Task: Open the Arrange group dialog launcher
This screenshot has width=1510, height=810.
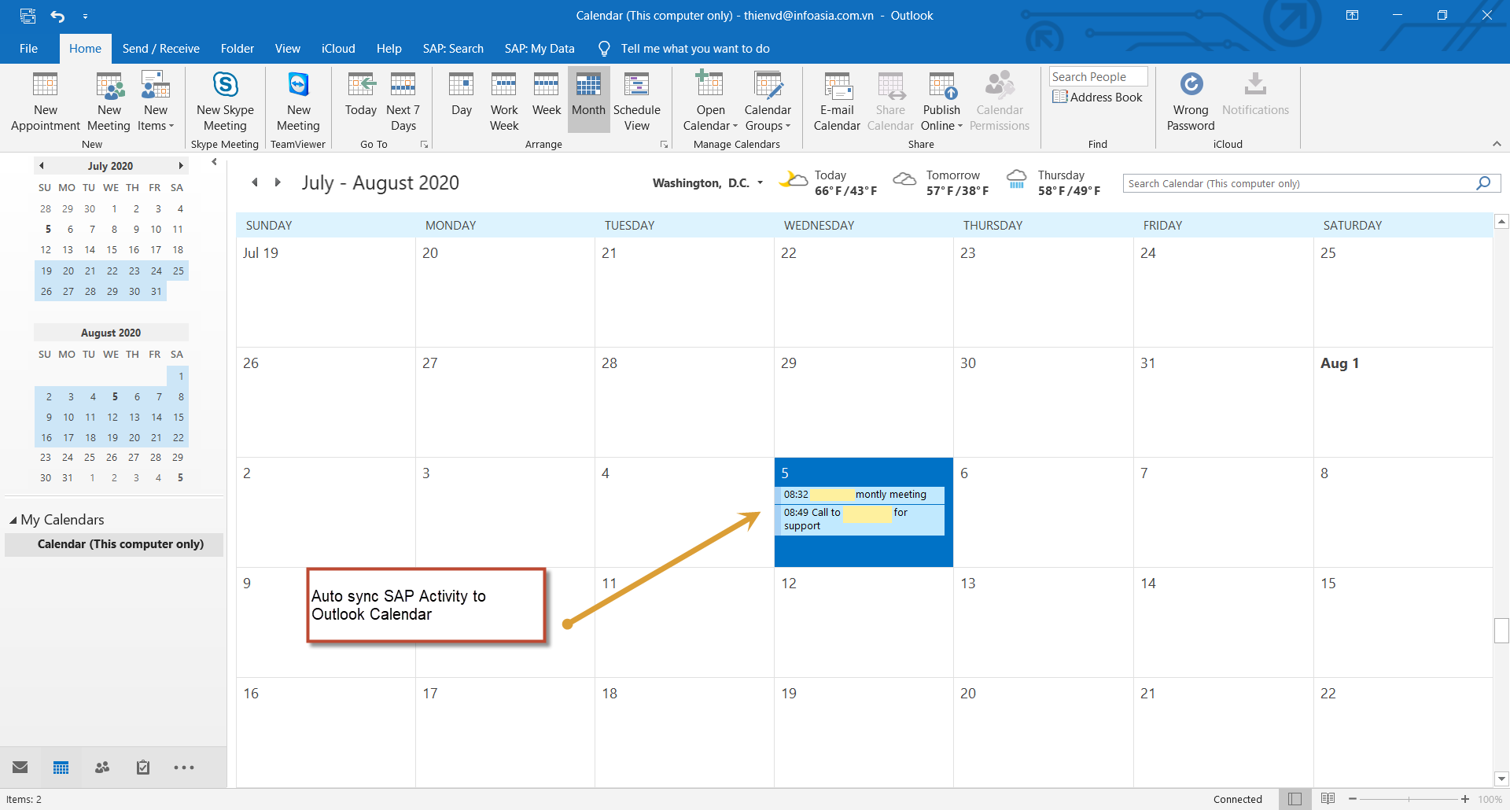Action: [664, 145]
